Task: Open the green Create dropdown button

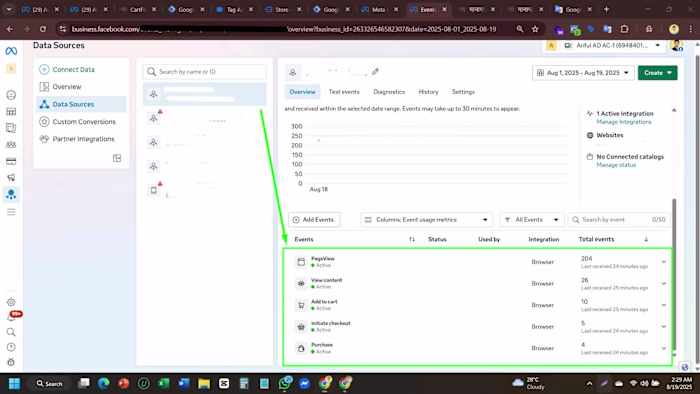Action: pos(658,73)
